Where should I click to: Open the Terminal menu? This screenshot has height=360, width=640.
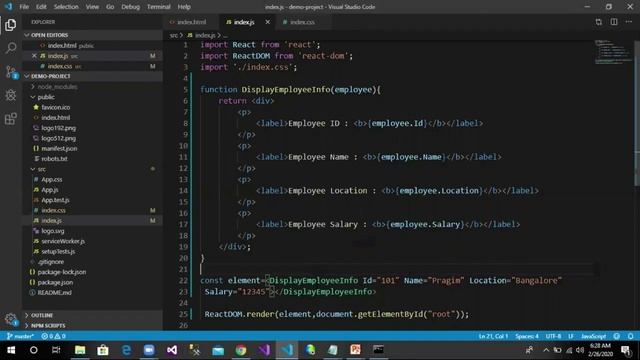(x=158, y=7)
